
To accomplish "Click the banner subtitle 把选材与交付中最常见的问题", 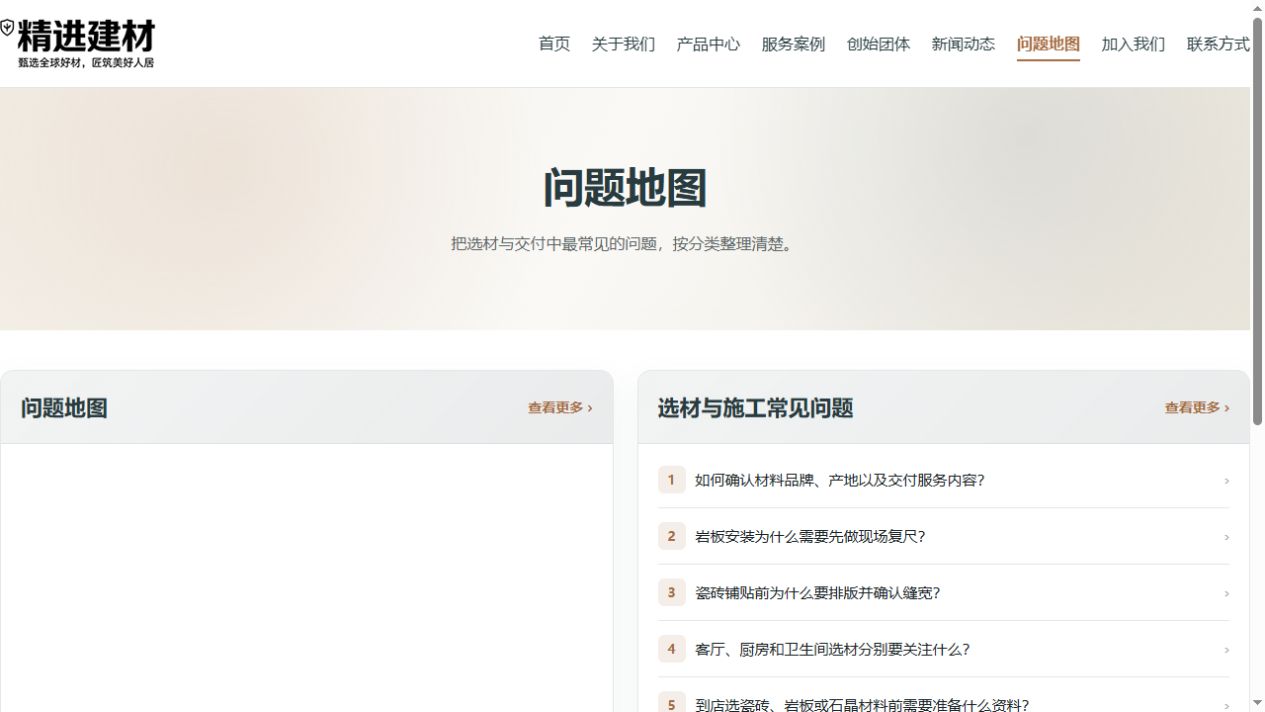I will coord(625,244).
